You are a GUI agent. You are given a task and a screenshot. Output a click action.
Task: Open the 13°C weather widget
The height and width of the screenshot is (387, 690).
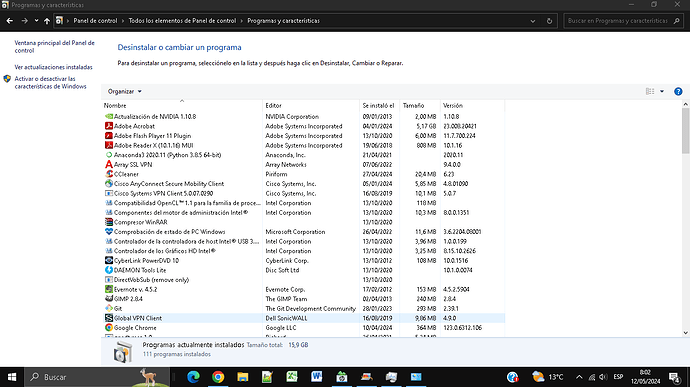pos(548,377)
